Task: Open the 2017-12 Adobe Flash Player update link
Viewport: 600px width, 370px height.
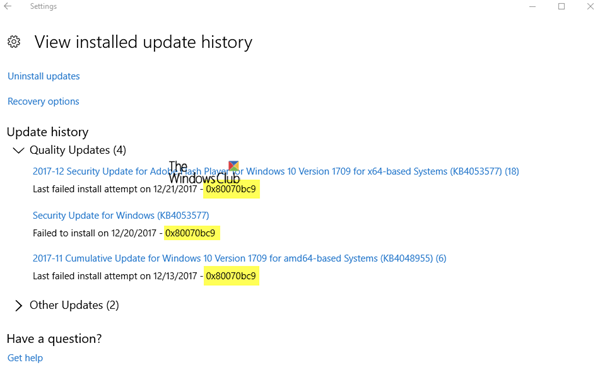Action: tap(276, 171)
